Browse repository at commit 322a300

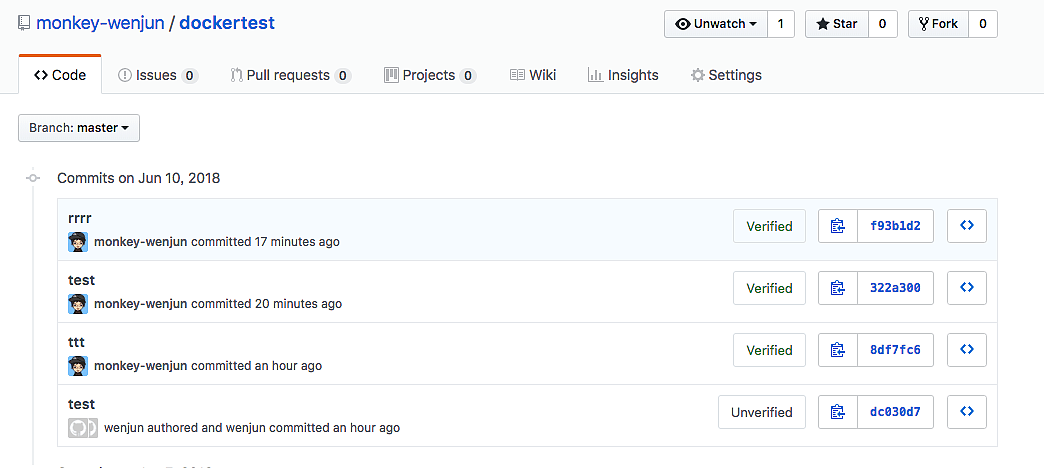966,288
